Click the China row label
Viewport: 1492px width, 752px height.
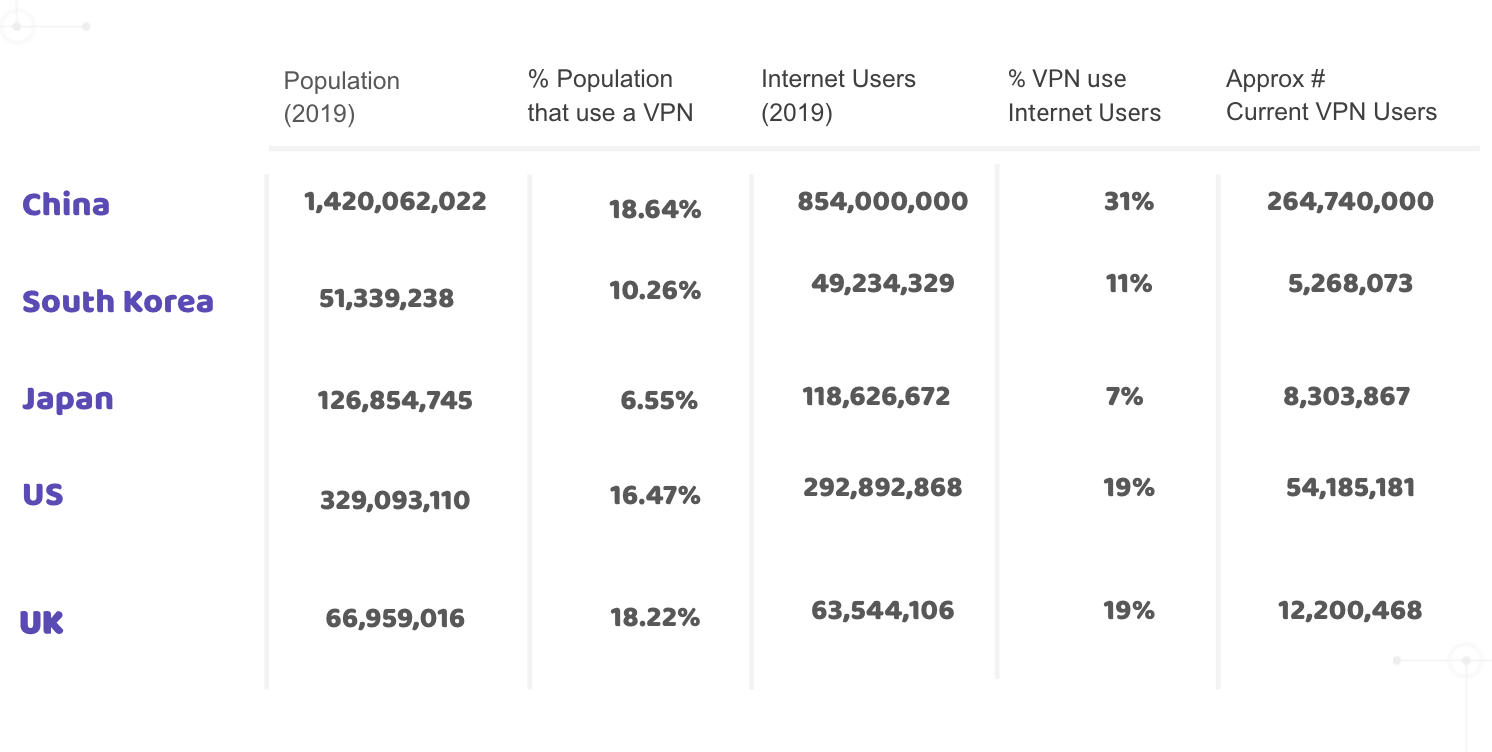(66, 204)
